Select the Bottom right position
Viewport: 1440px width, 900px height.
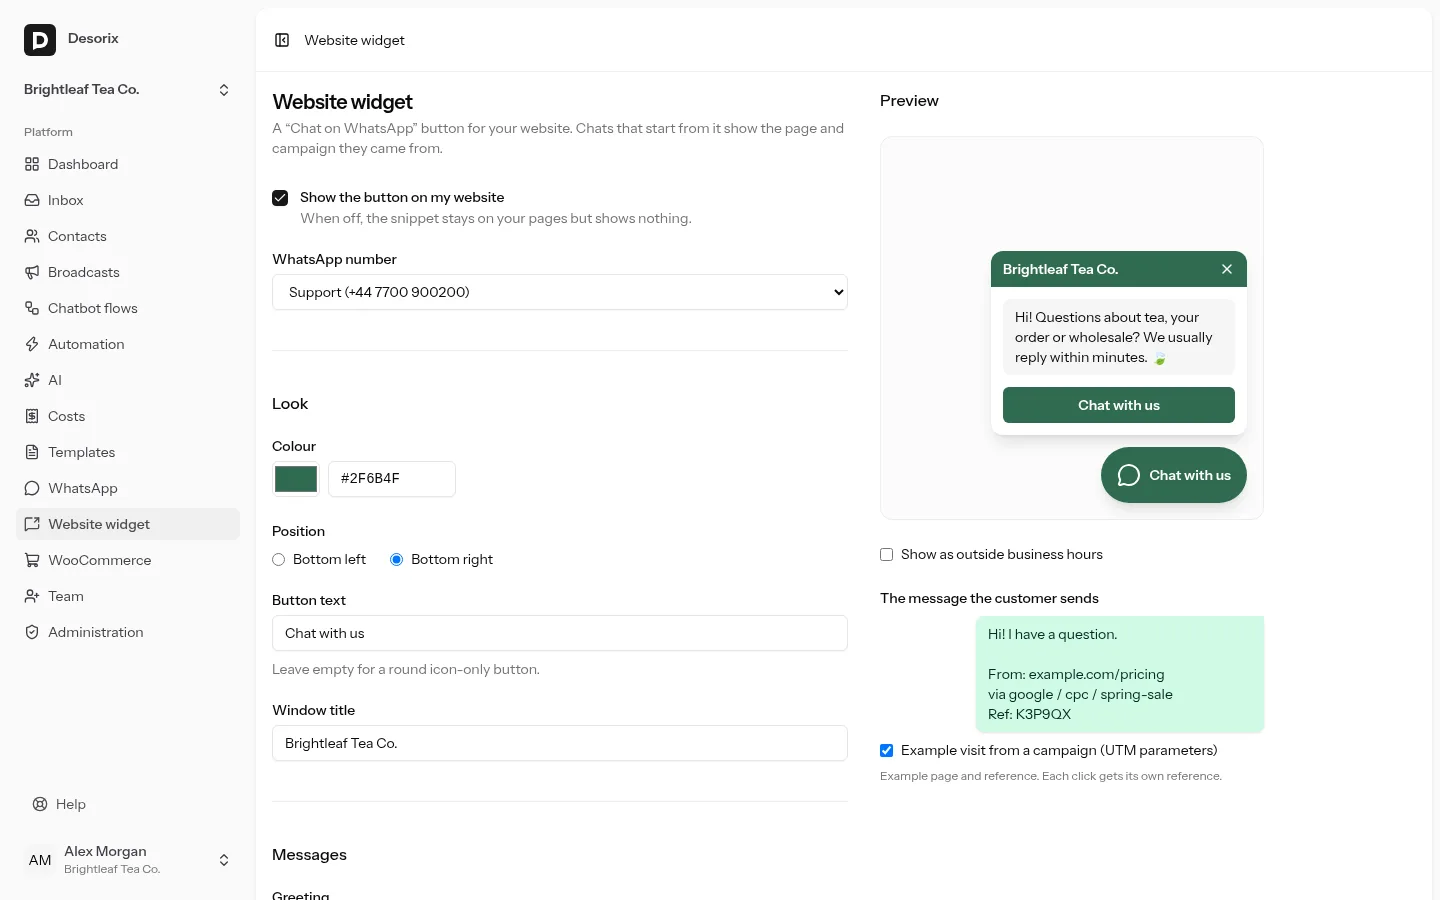(x=396, y=559)
